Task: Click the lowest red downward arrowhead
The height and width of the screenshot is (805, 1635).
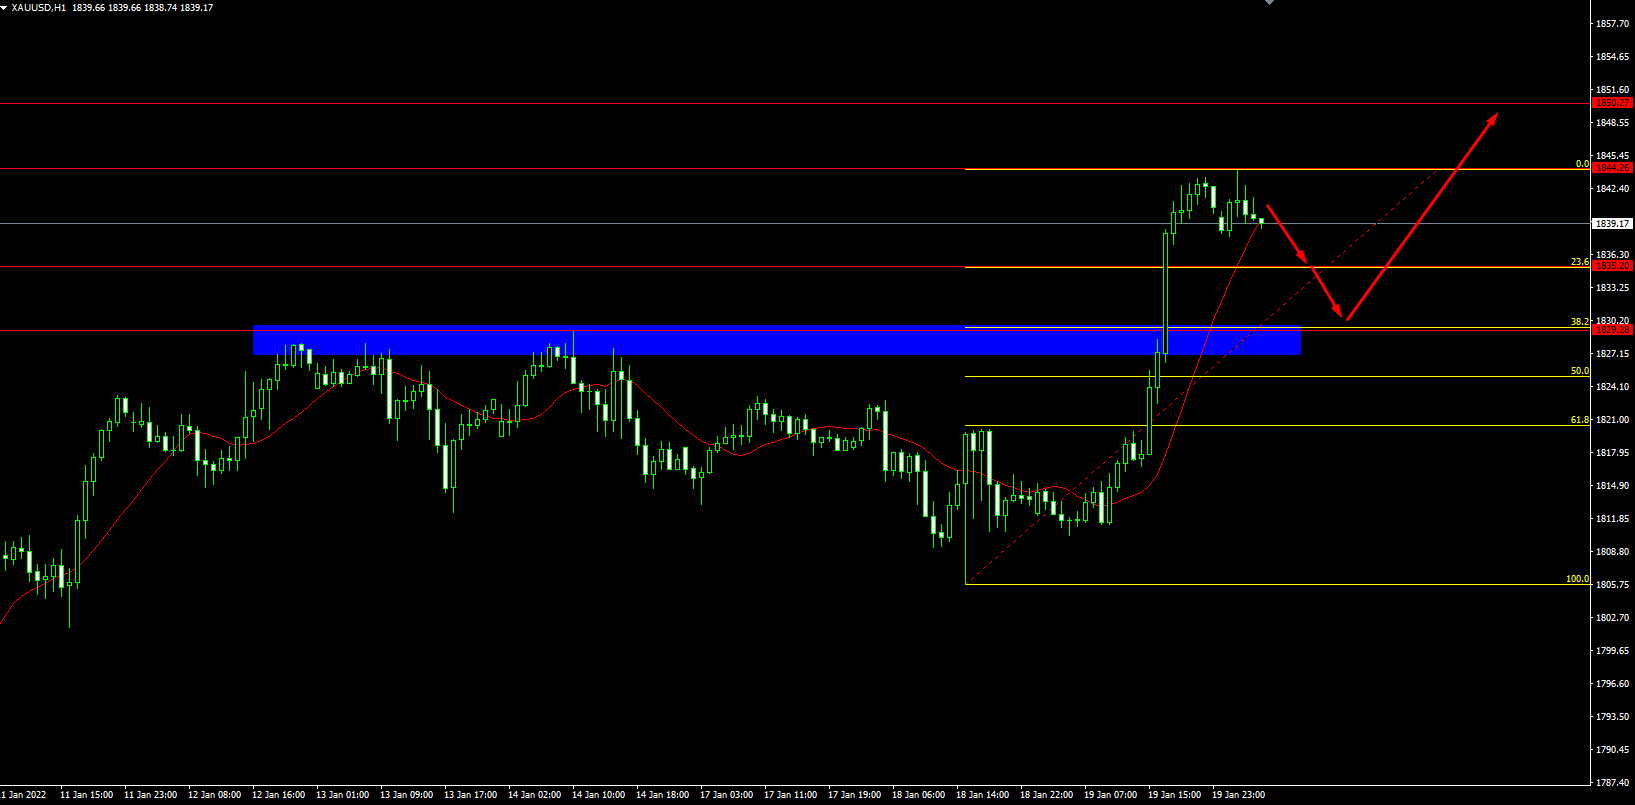Action: (1343, 315)
